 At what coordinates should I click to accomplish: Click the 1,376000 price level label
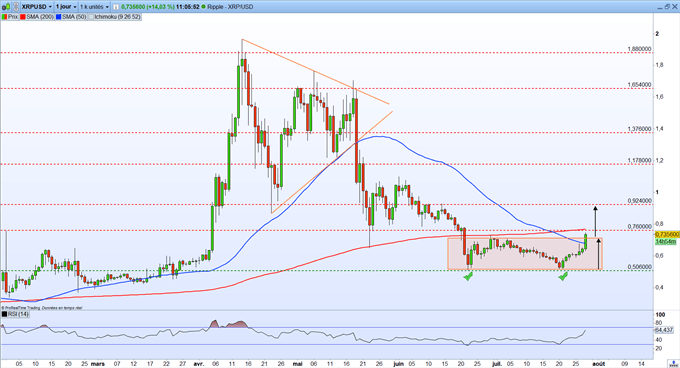[x=639, y=129]
